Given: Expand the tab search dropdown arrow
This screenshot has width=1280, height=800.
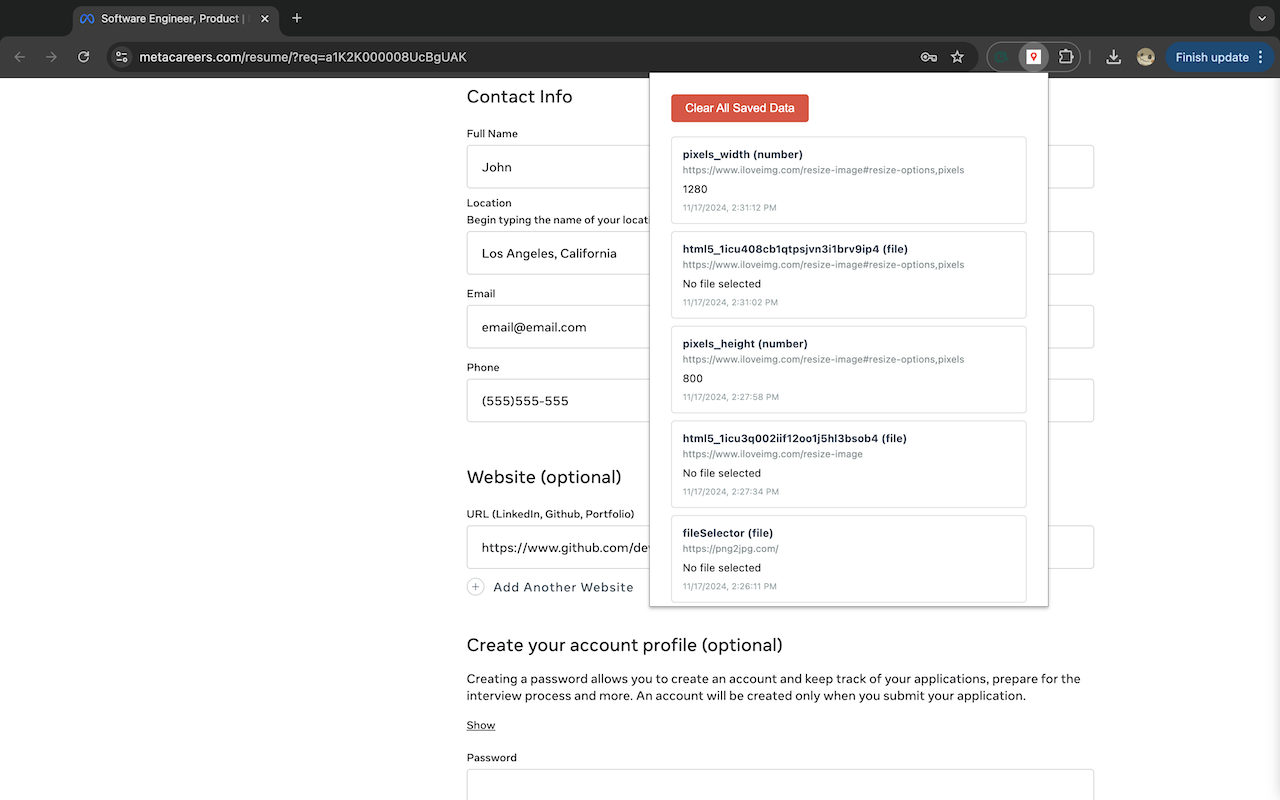Looking at the screenshot, I should (1260, 18).
